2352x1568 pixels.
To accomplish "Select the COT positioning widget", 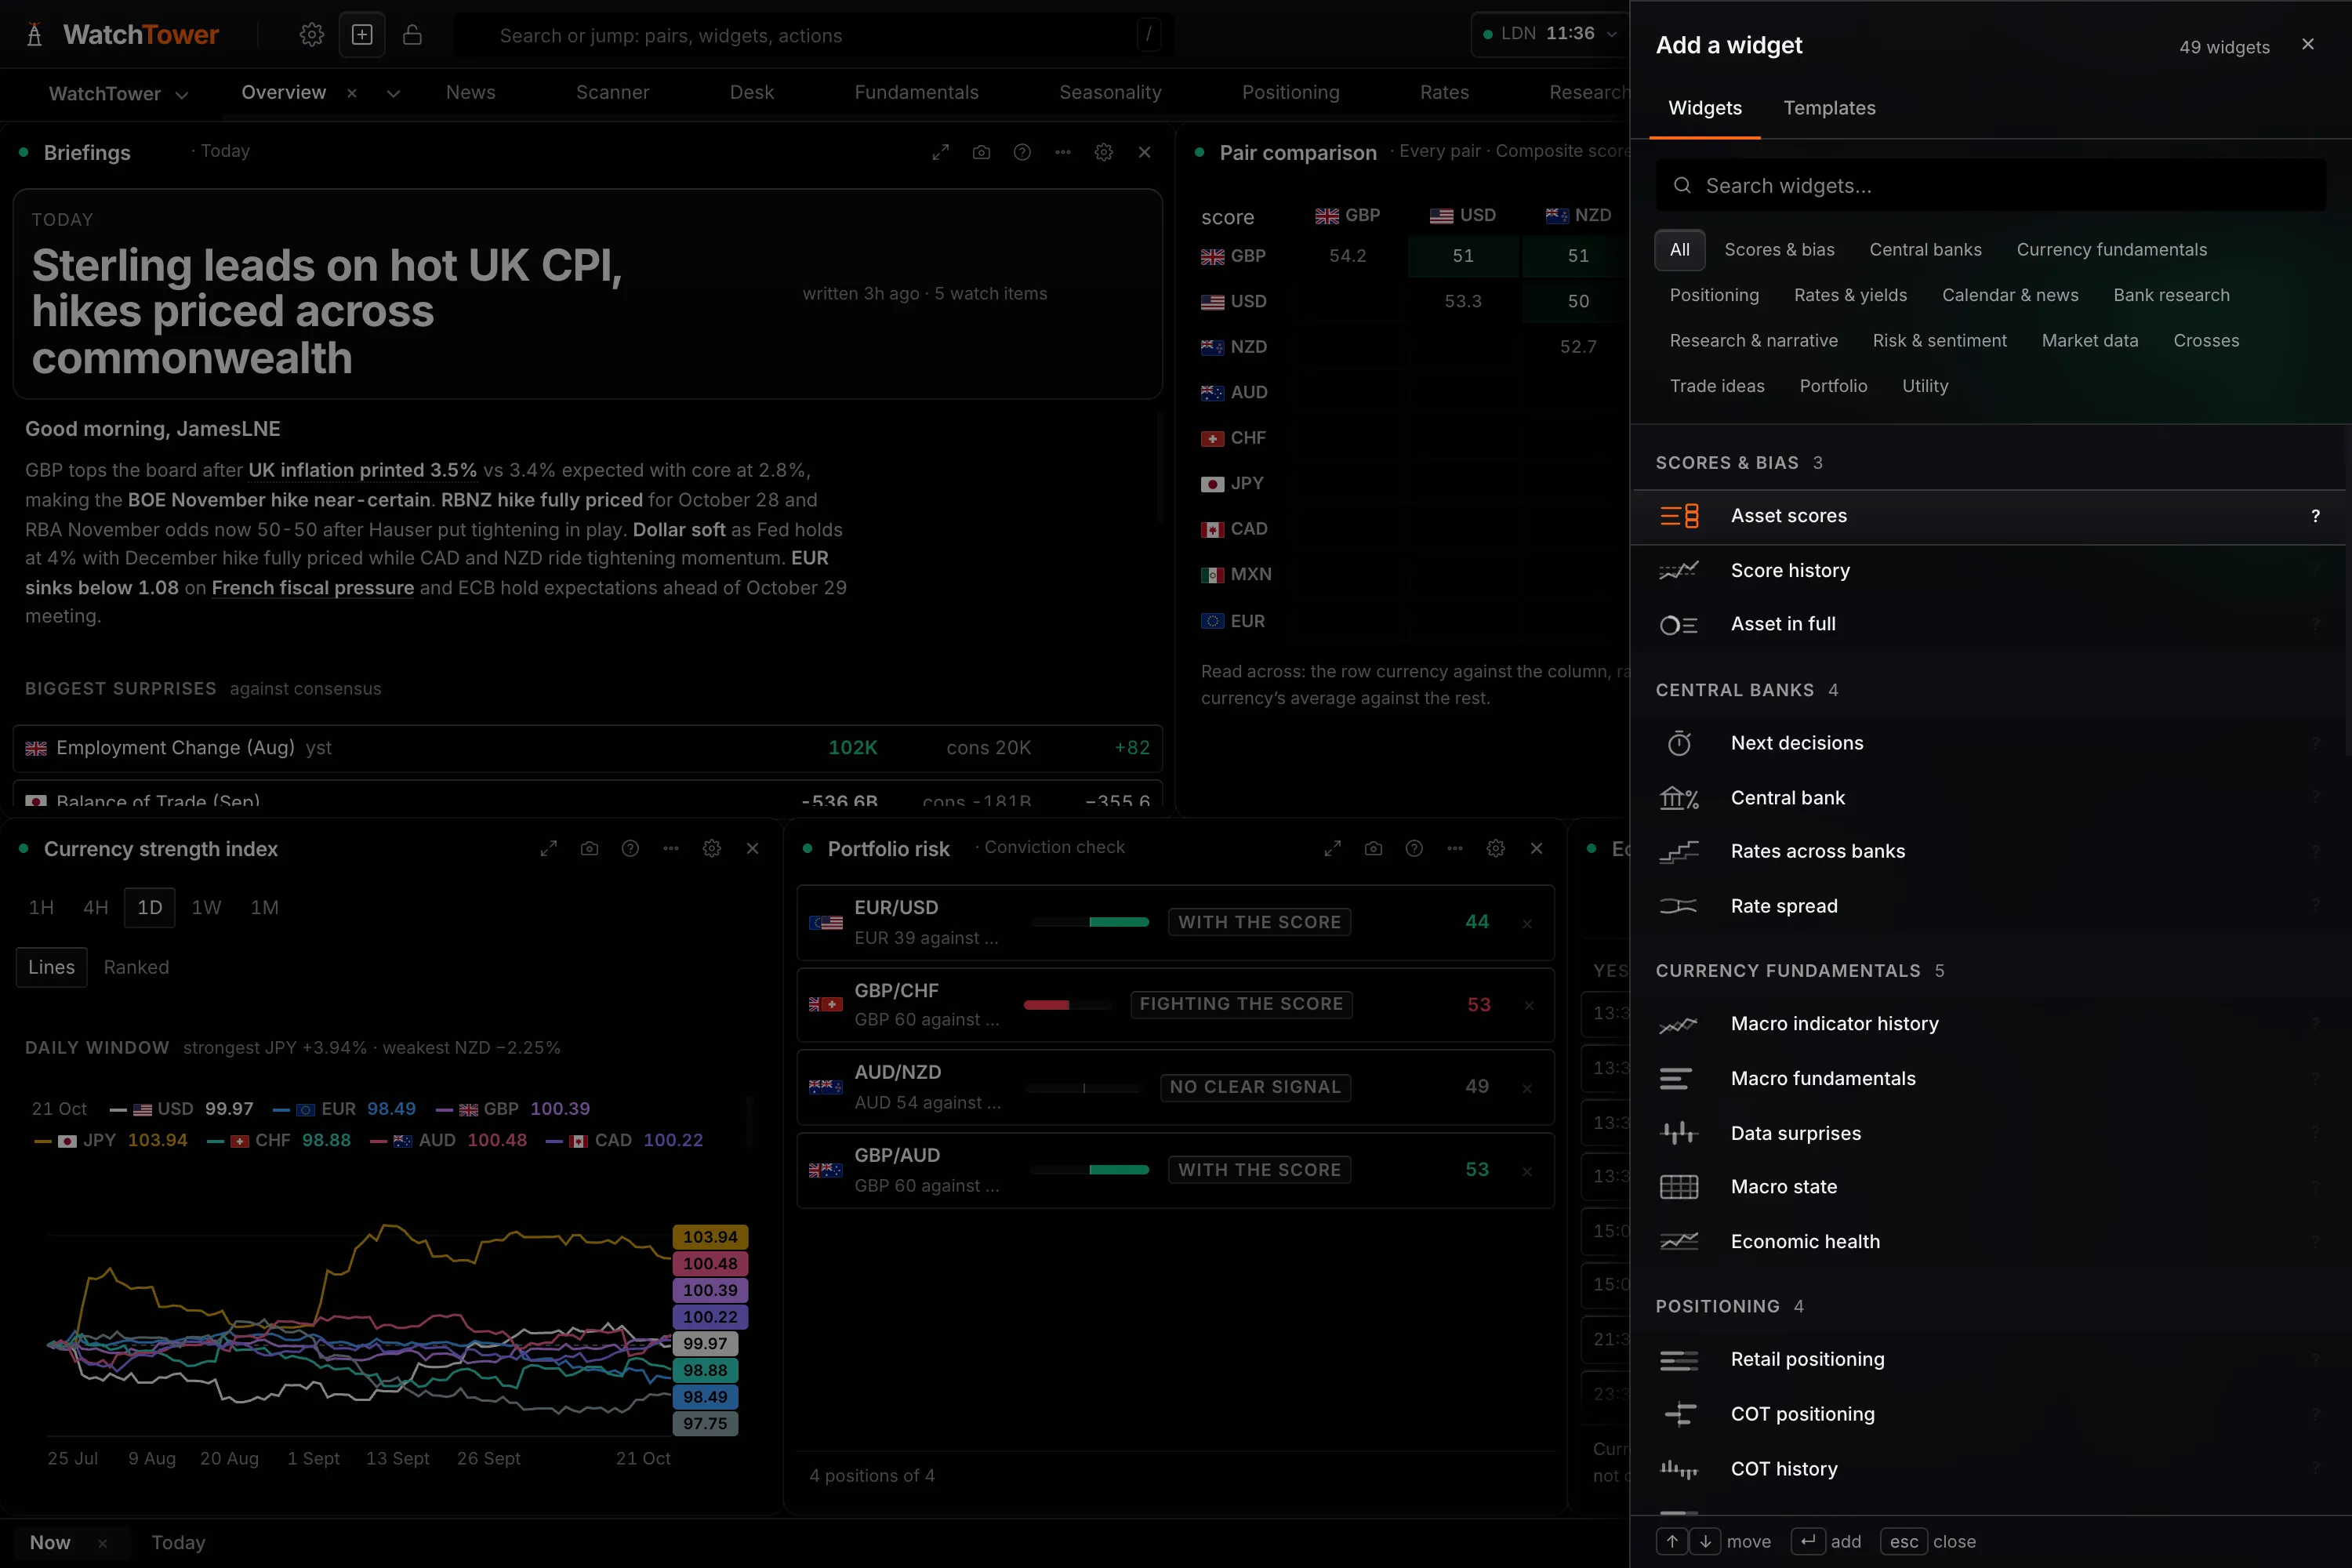I will (x=1990, y=1414).
